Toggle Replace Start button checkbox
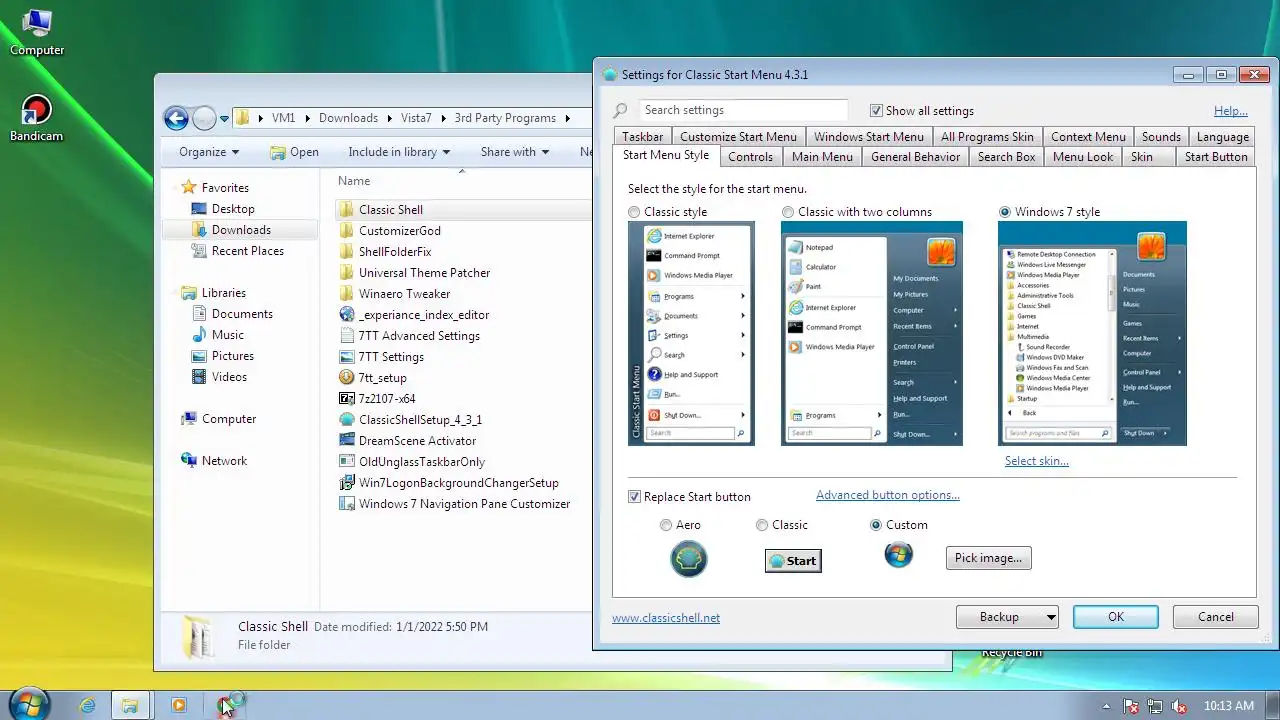The height and width of the screenshot is (720, 1280). pos(634,497)
